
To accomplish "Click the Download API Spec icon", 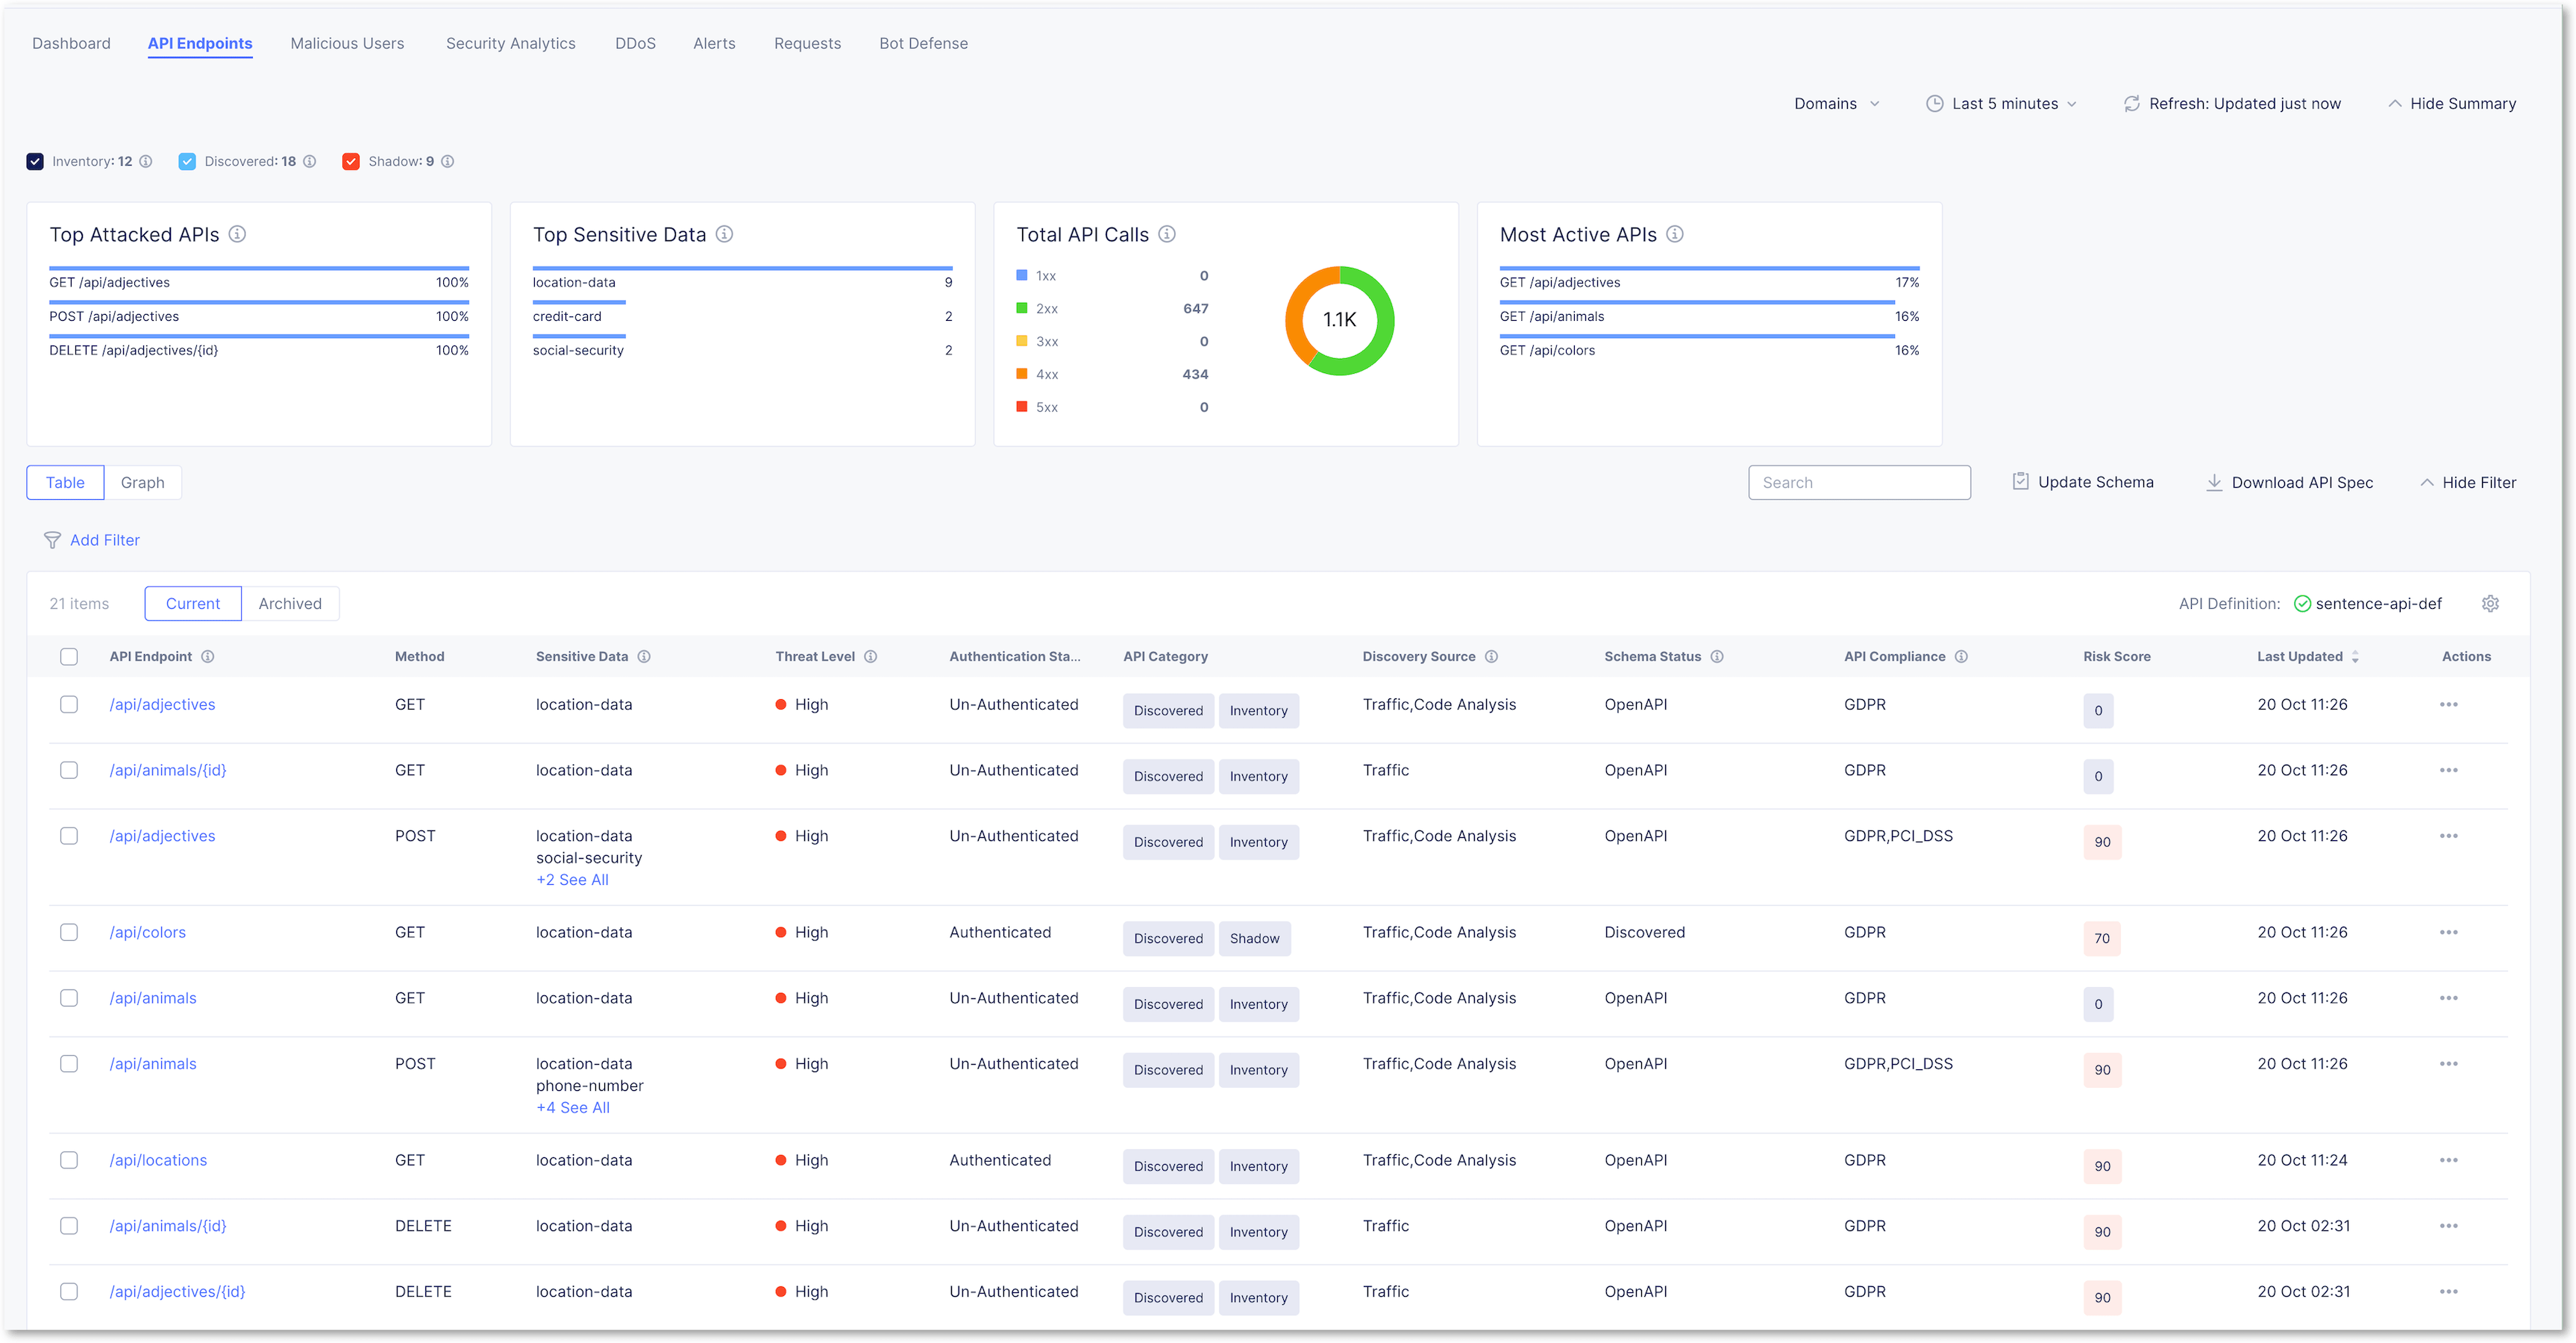I will (x=2214, y=482).
